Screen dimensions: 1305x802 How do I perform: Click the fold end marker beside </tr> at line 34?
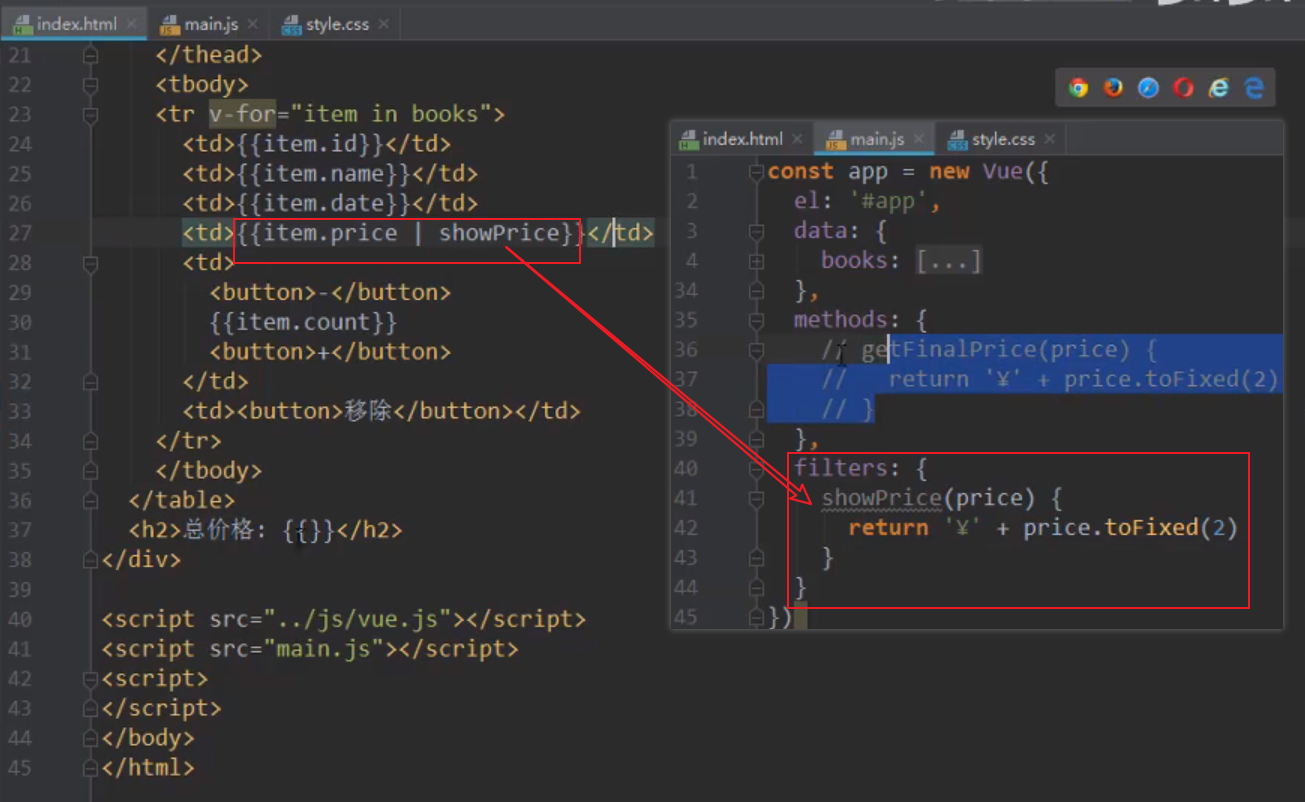[x=90, y=441]
